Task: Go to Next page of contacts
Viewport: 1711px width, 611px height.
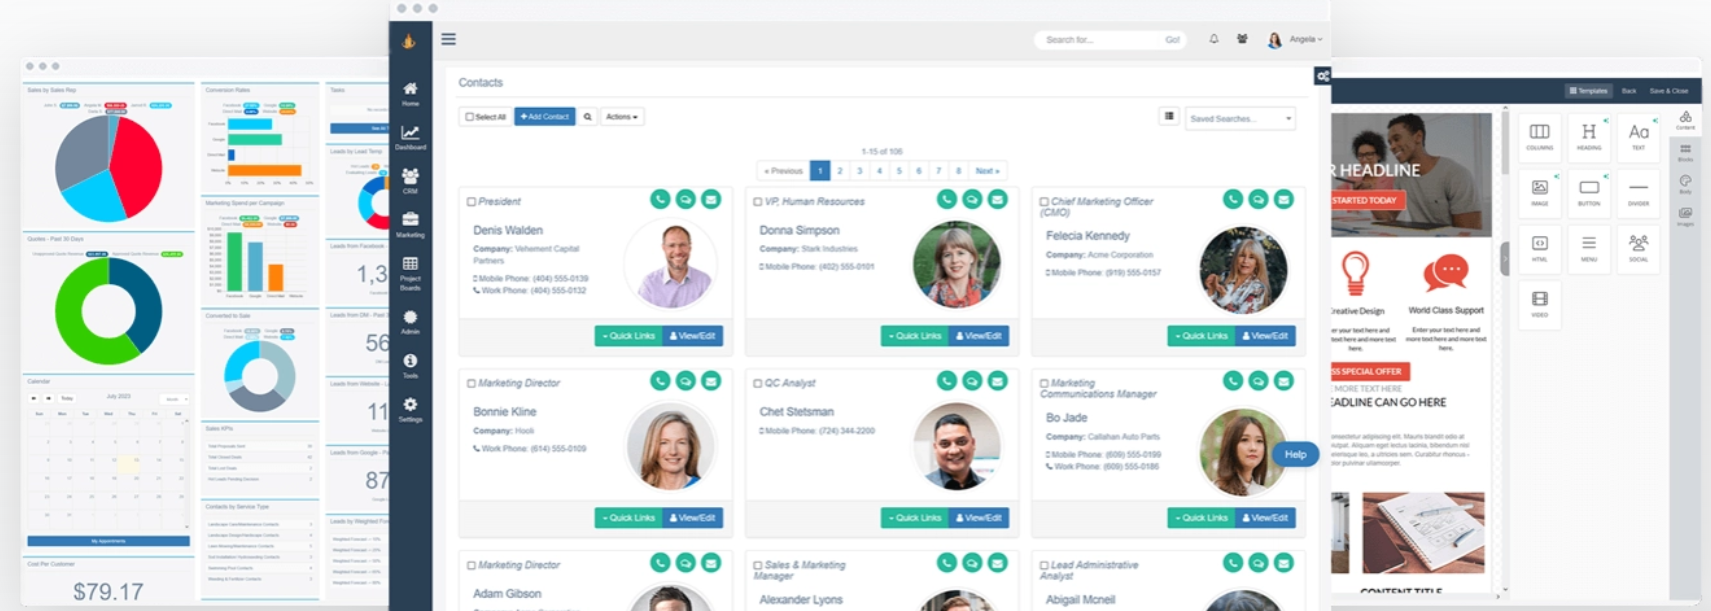Action: click(987, 171)
